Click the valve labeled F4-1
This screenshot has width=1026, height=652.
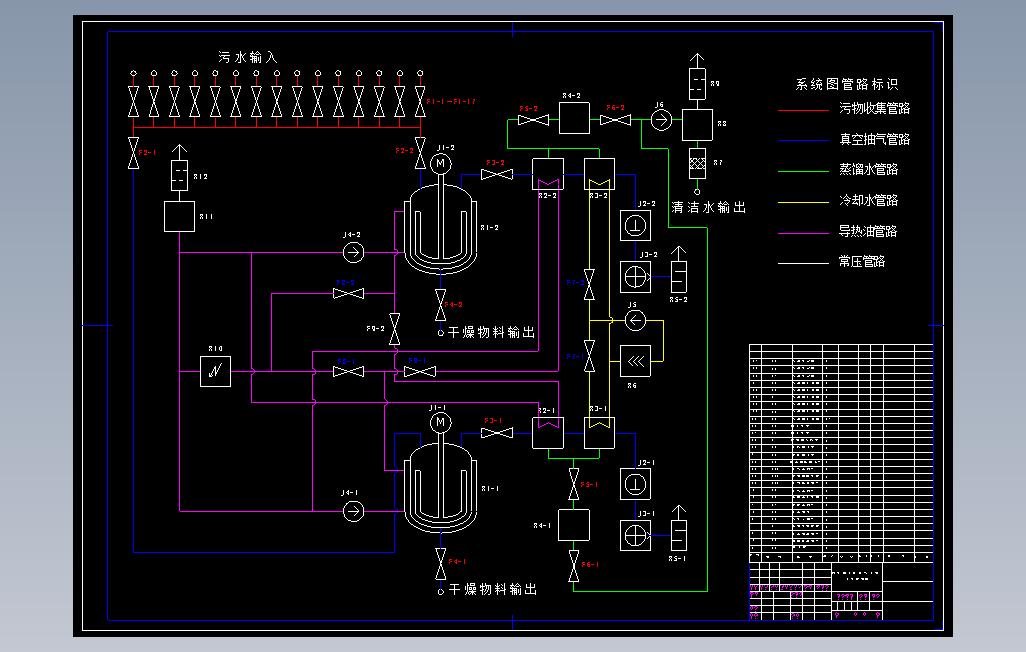pos(441,564)
